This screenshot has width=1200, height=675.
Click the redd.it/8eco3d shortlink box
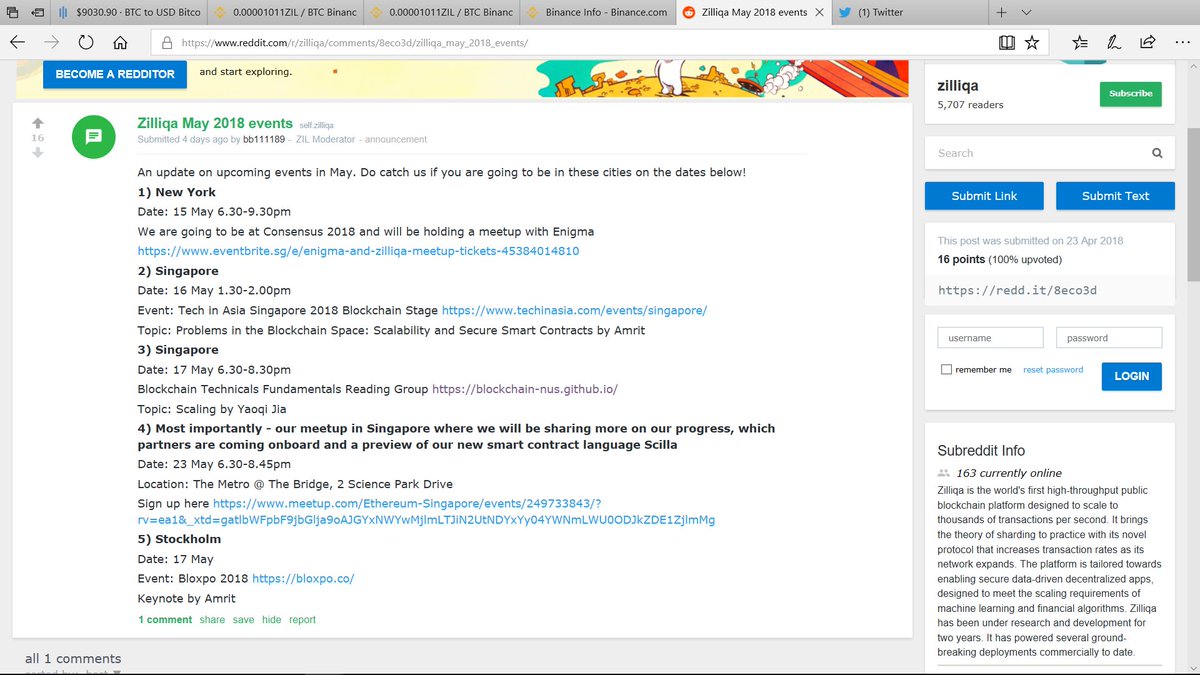pyautogui.click(x=1048, y=291)
